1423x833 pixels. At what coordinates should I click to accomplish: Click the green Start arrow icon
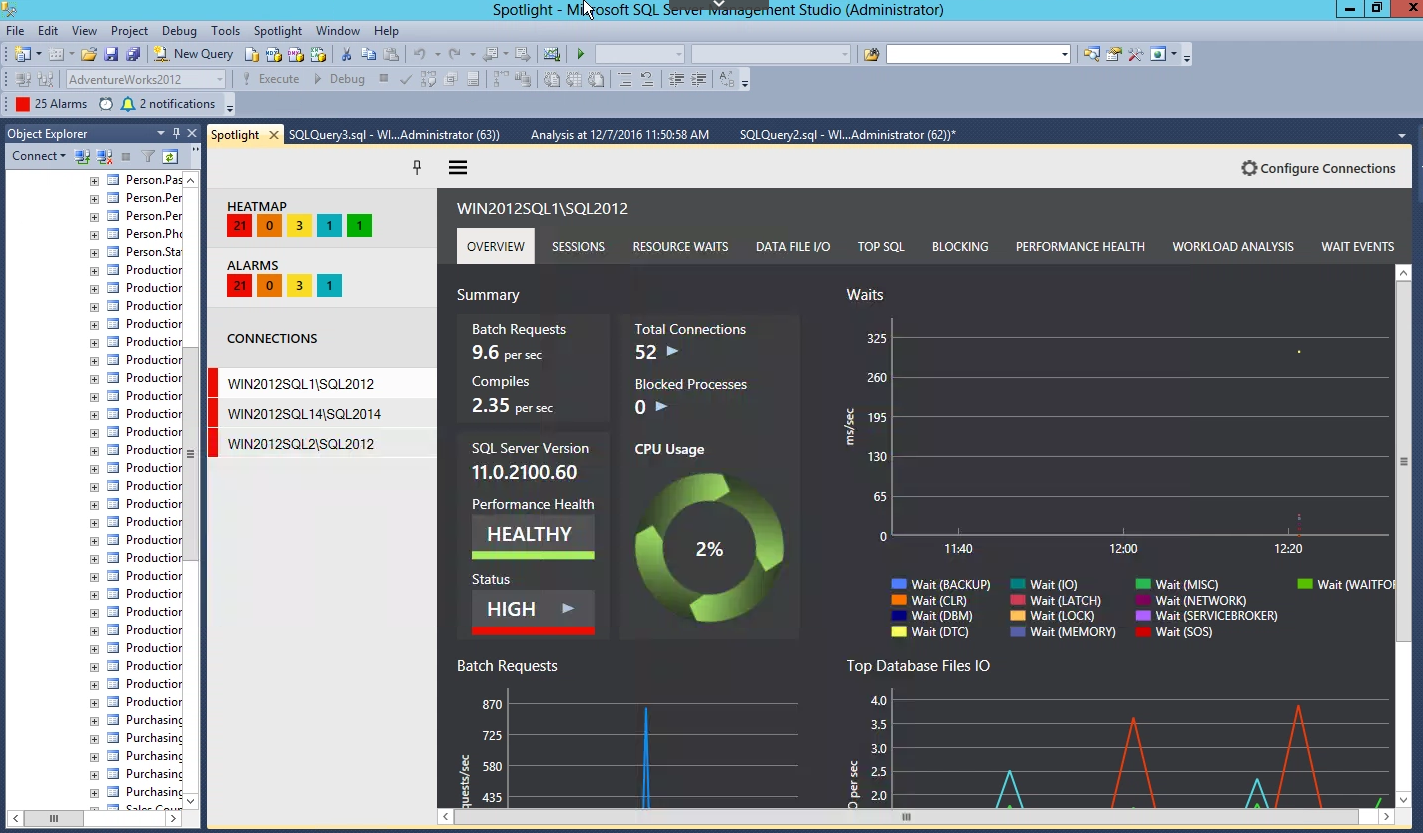coord(580,54)
